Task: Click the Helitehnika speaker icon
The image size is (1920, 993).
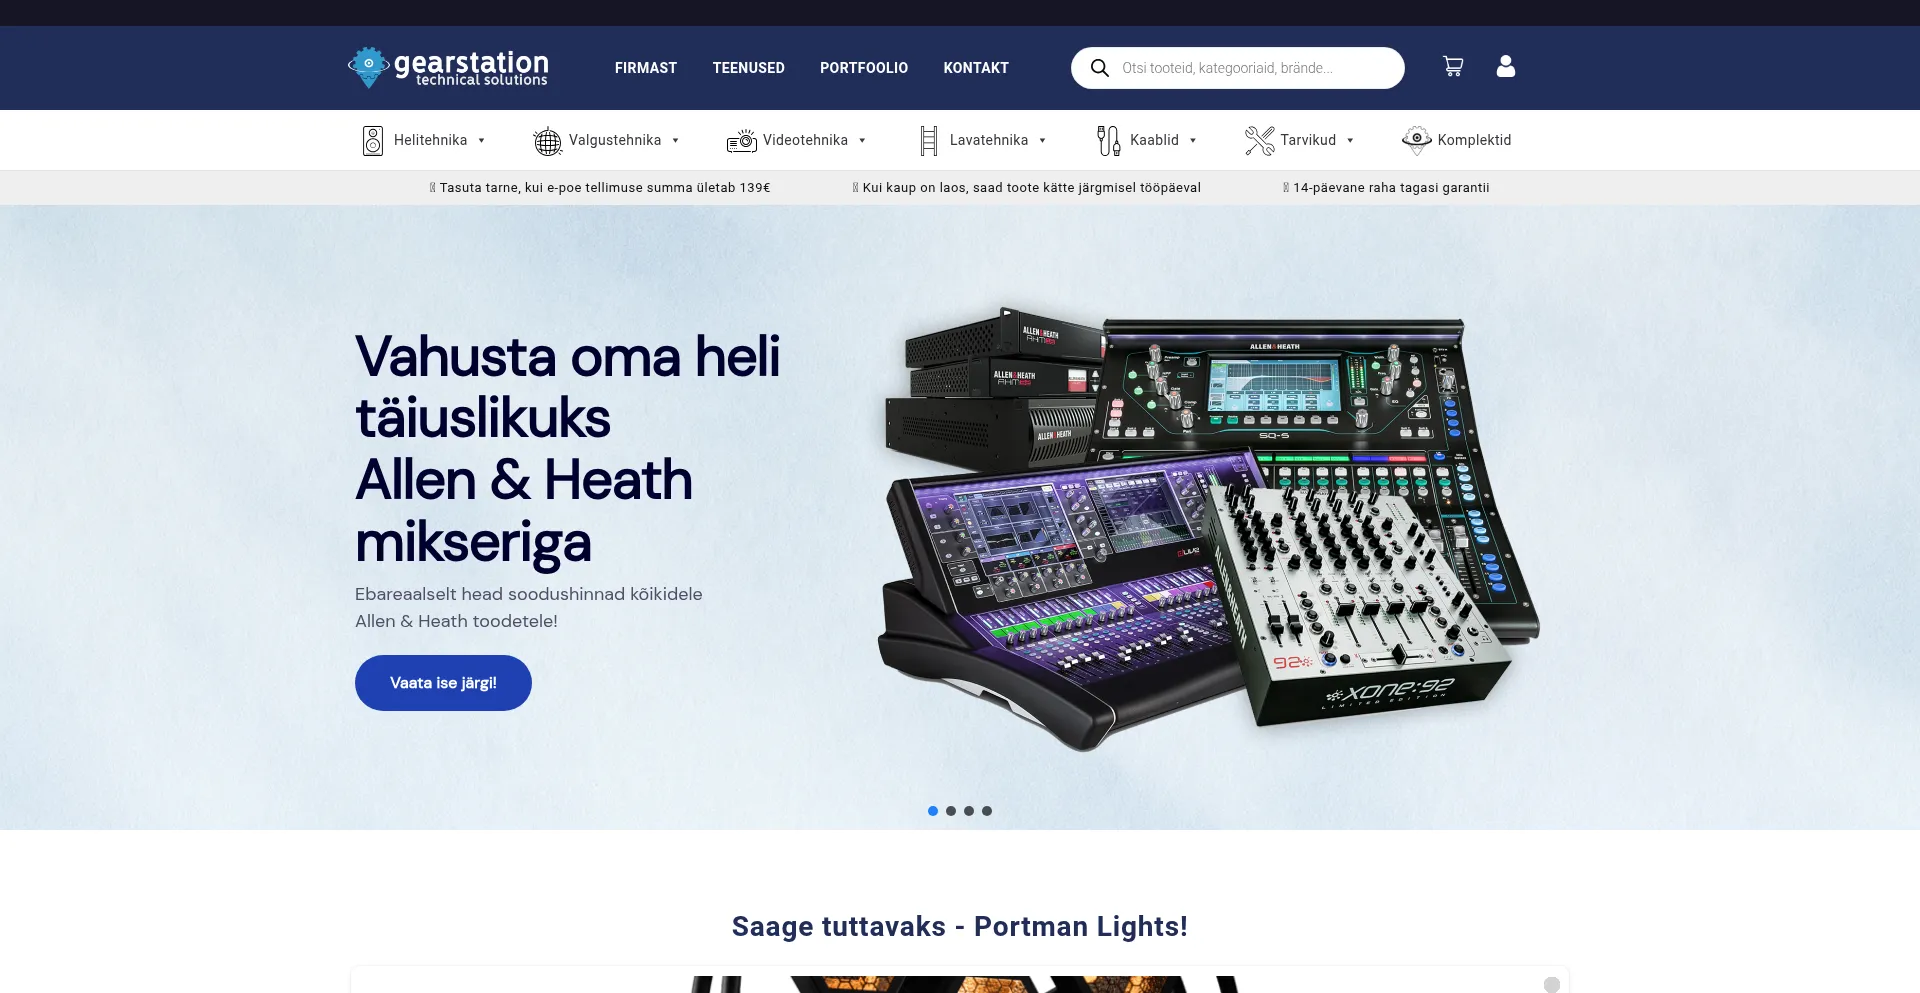Action: [373, 141]
